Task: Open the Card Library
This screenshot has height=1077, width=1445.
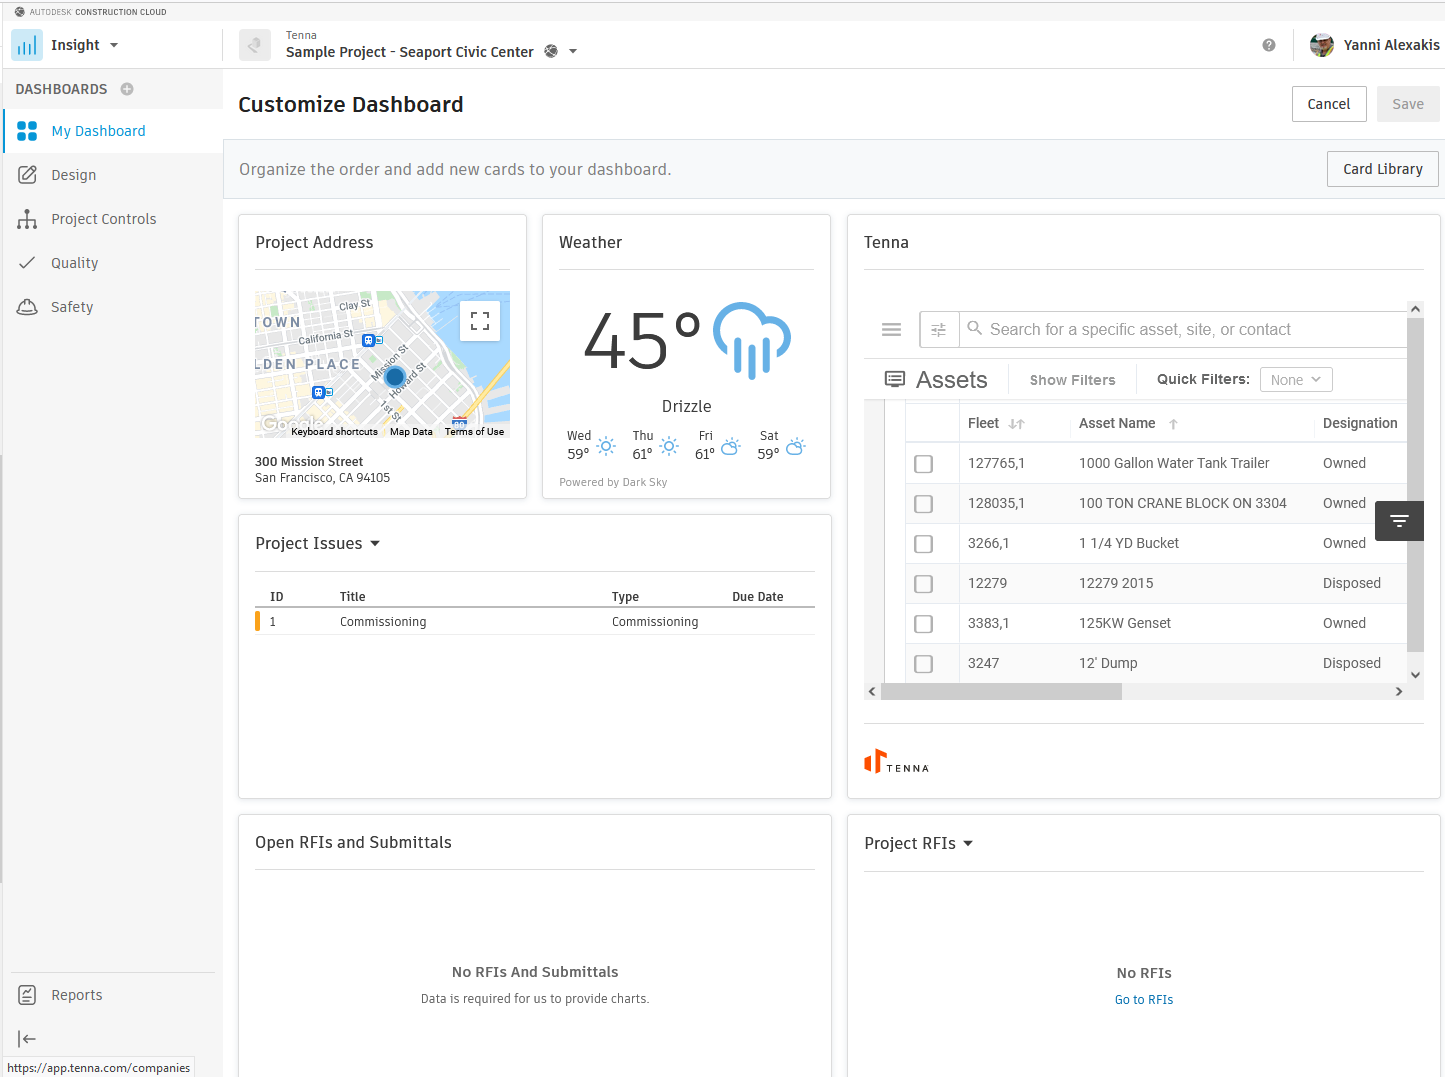Action: pos(1383,169)
